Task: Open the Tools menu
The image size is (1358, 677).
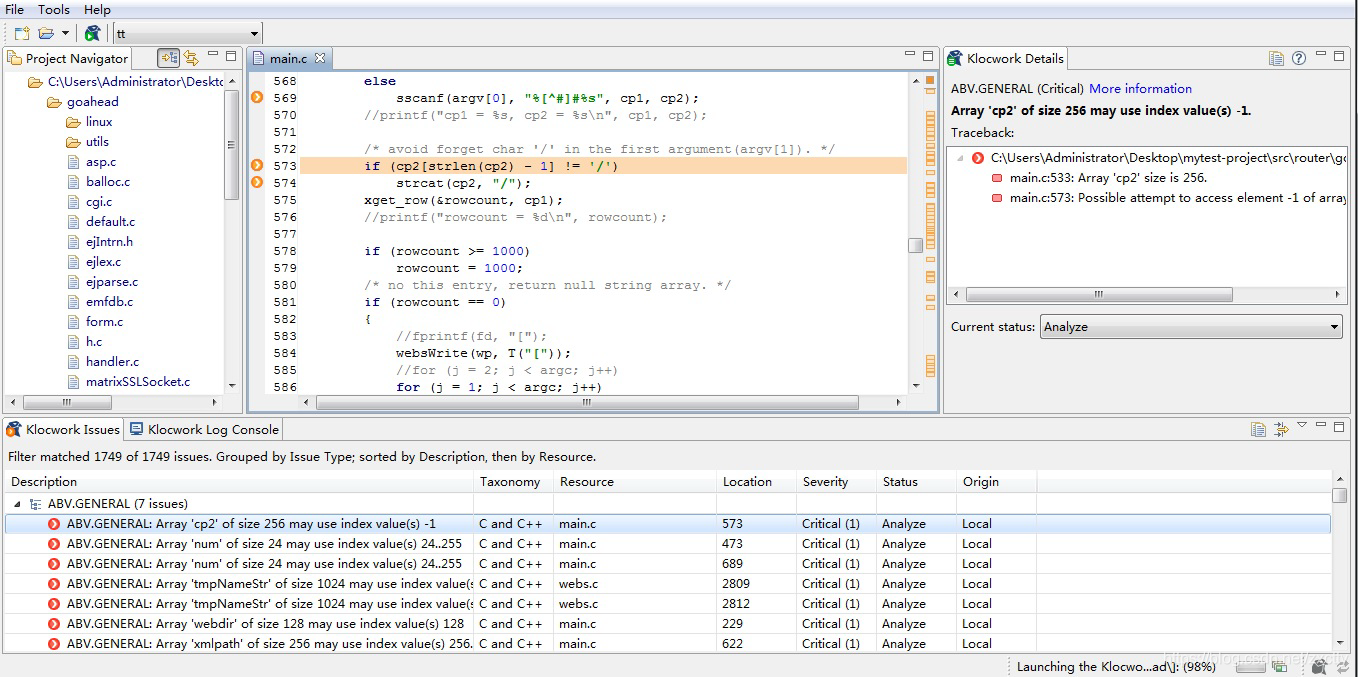Action: tap(54, 9)
